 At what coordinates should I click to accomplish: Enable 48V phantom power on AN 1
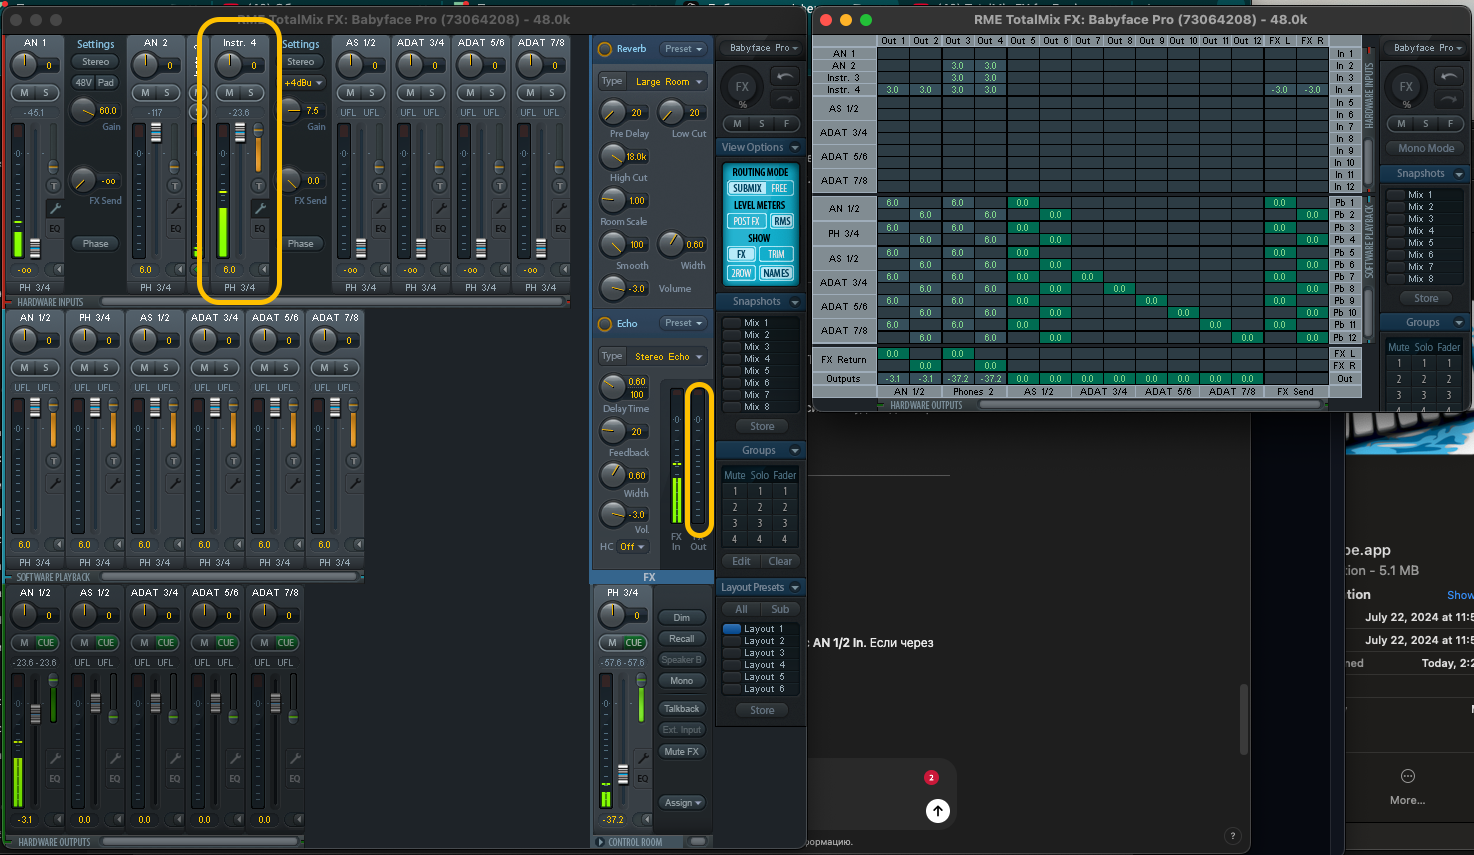click(83, 82)
